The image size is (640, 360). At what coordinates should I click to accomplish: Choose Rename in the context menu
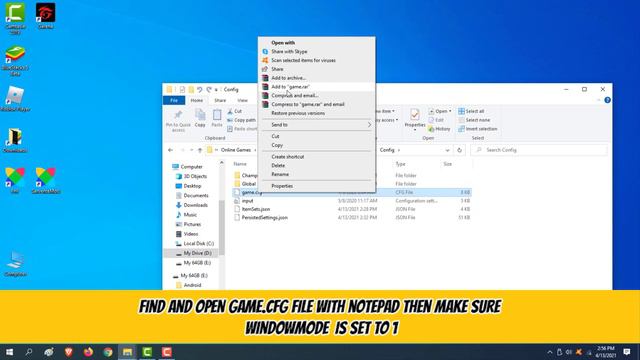coord(317,174)
